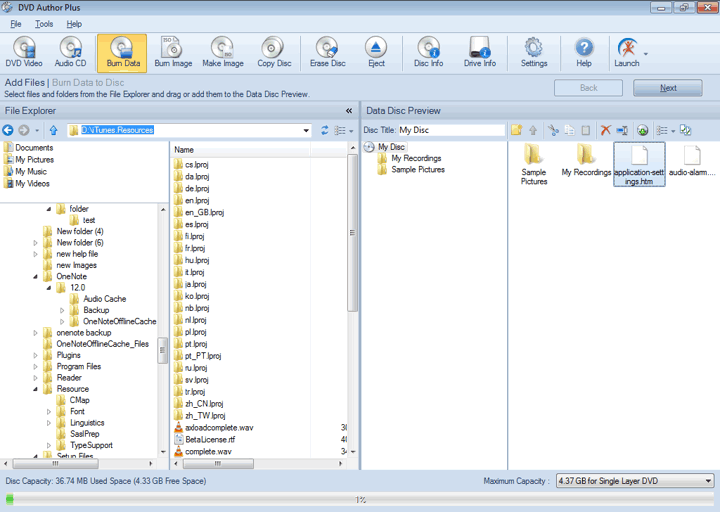Collapse the OneNote folder tree node
720x512 pixels.
(36, 276)
